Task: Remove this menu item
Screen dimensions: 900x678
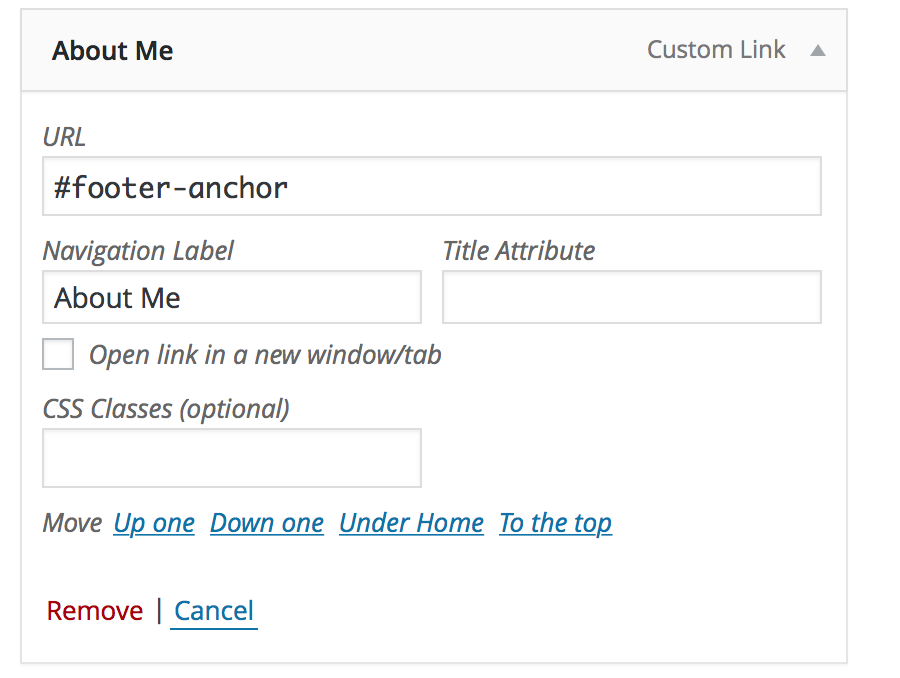Action: (95, 611)
